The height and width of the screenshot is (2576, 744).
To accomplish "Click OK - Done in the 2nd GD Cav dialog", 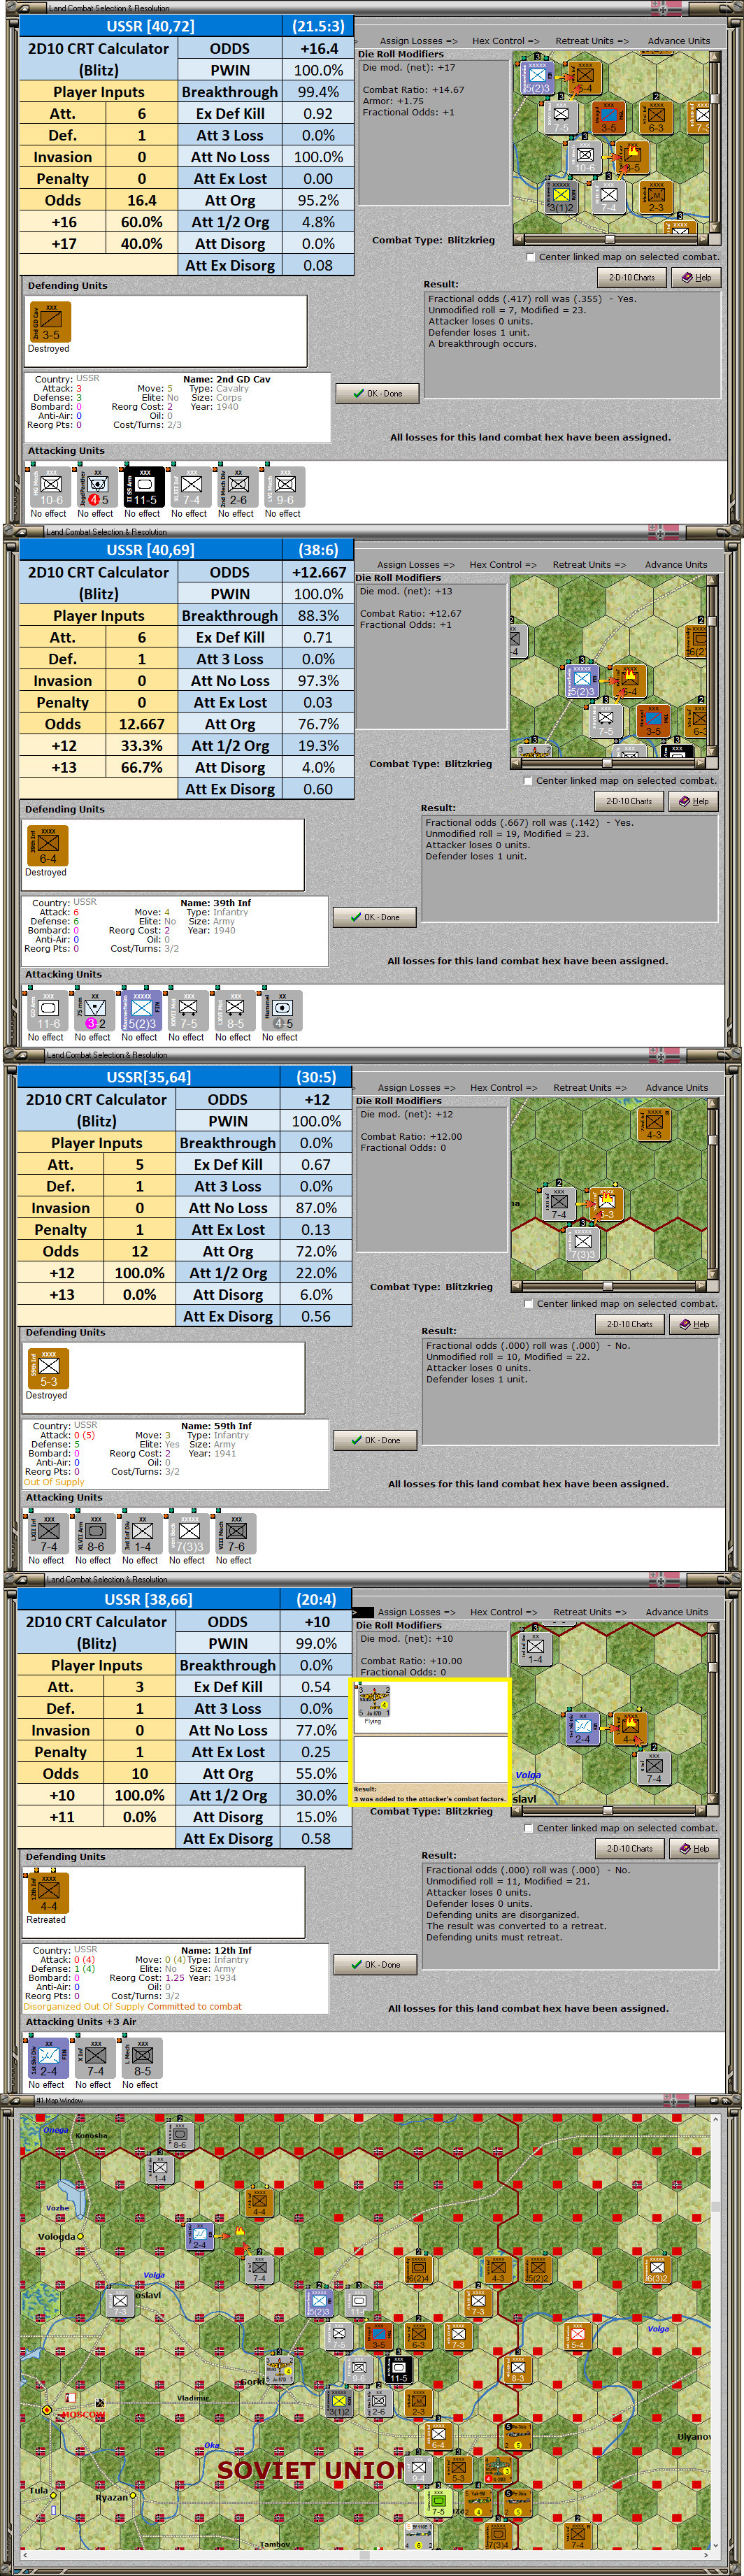I will (377, 393).
